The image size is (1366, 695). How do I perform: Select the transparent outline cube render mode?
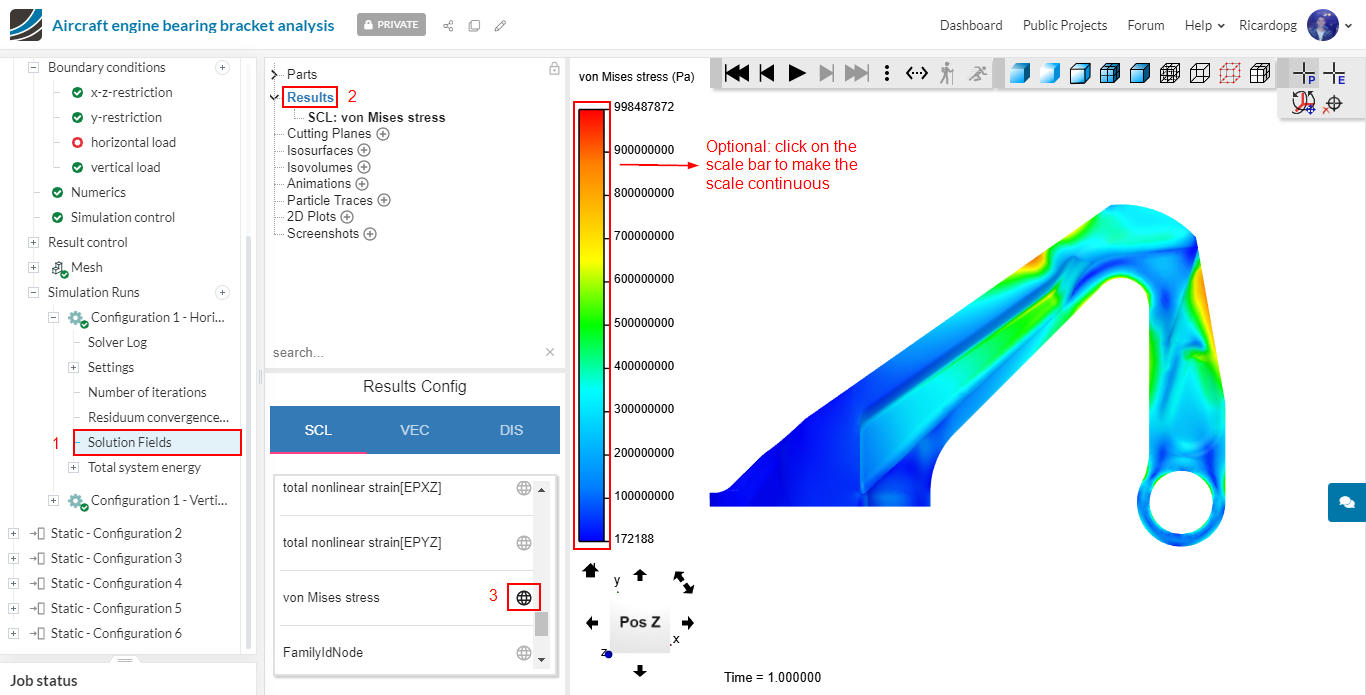click(x=1199, y=73)
